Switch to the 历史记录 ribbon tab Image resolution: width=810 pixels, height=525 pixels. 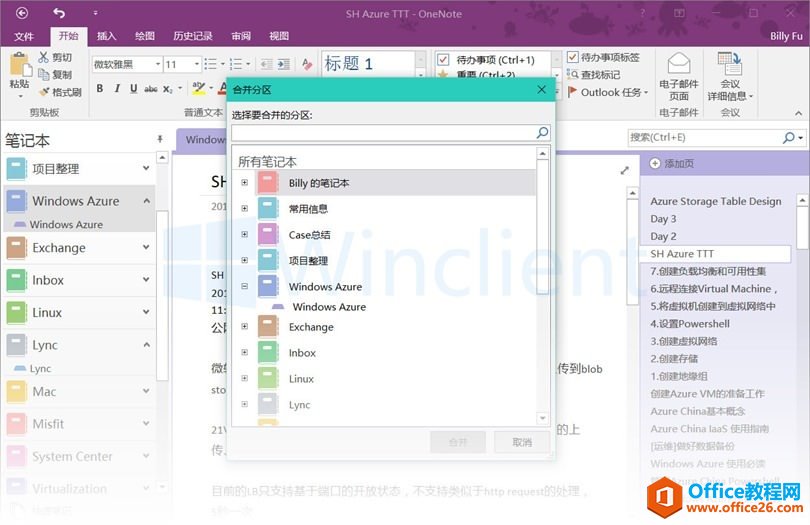(x=193, y=36)
